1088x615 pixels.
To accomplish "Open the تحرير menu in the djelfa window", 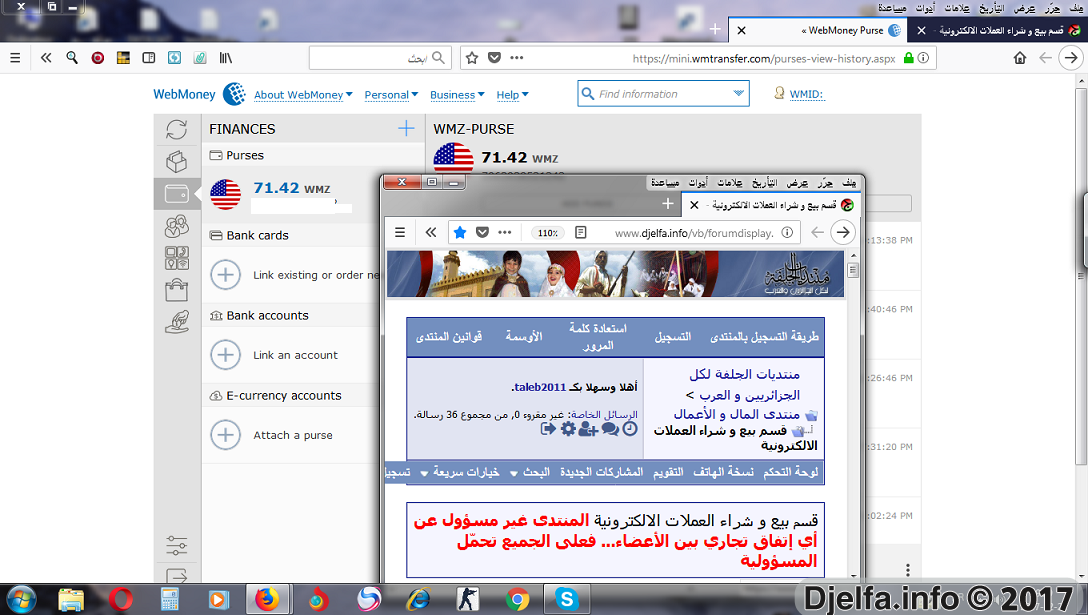I will 825,183.
